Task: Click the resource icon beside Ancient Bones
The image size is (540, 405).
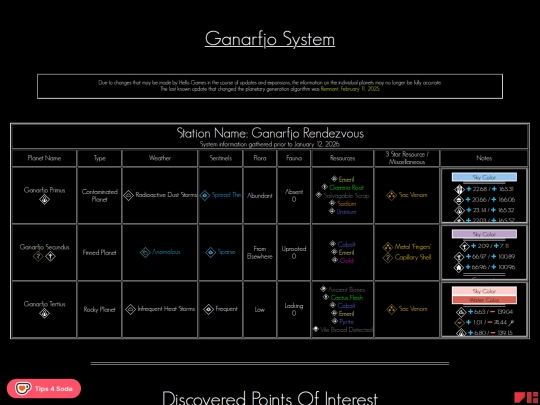Action: pos(323,289)
